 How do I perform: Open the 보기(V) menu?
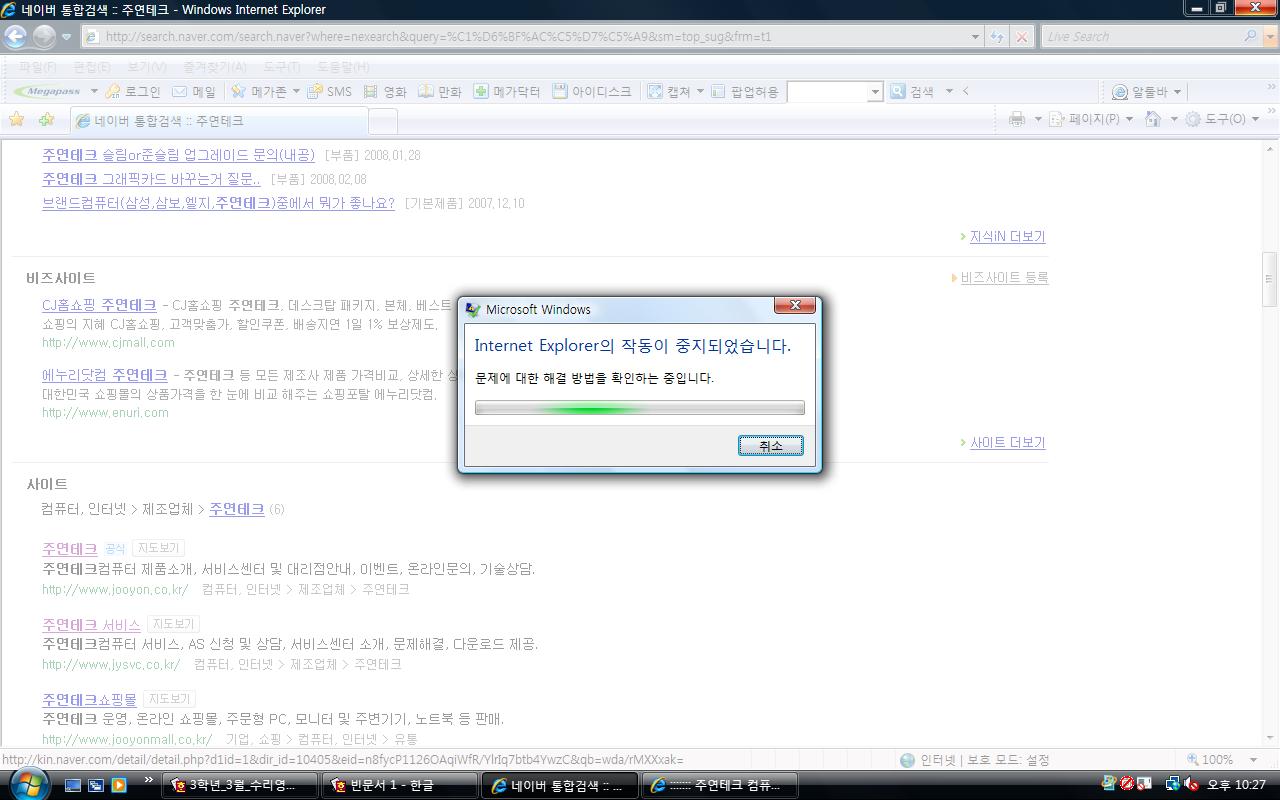pyautogui.click(x=147, y=67)
